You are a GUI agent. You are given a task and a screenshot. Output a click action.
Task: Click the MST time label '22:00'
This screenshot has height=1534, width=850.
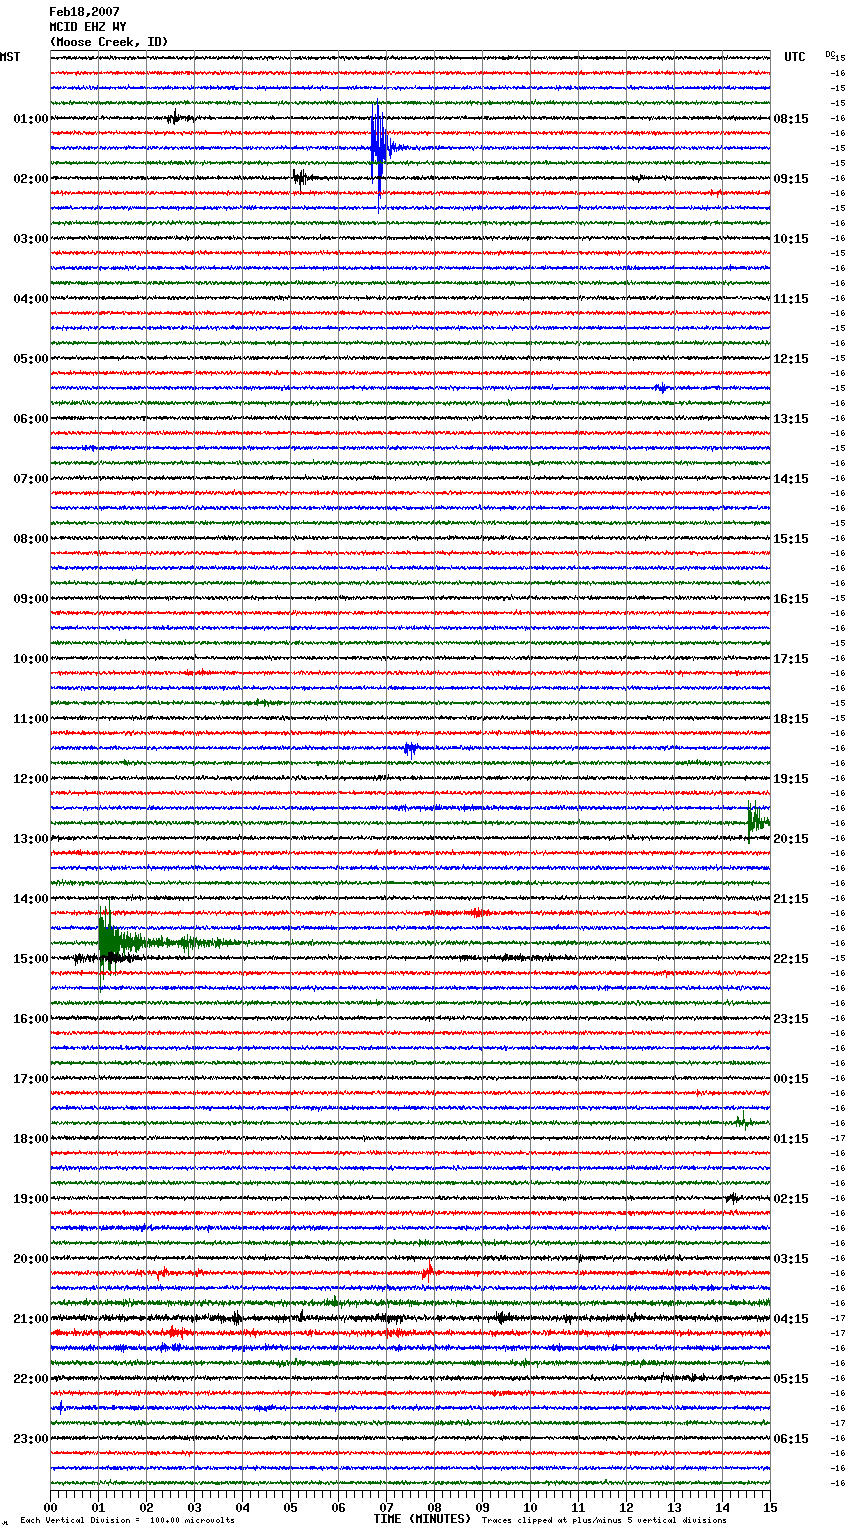click(x=31, y=1379)
